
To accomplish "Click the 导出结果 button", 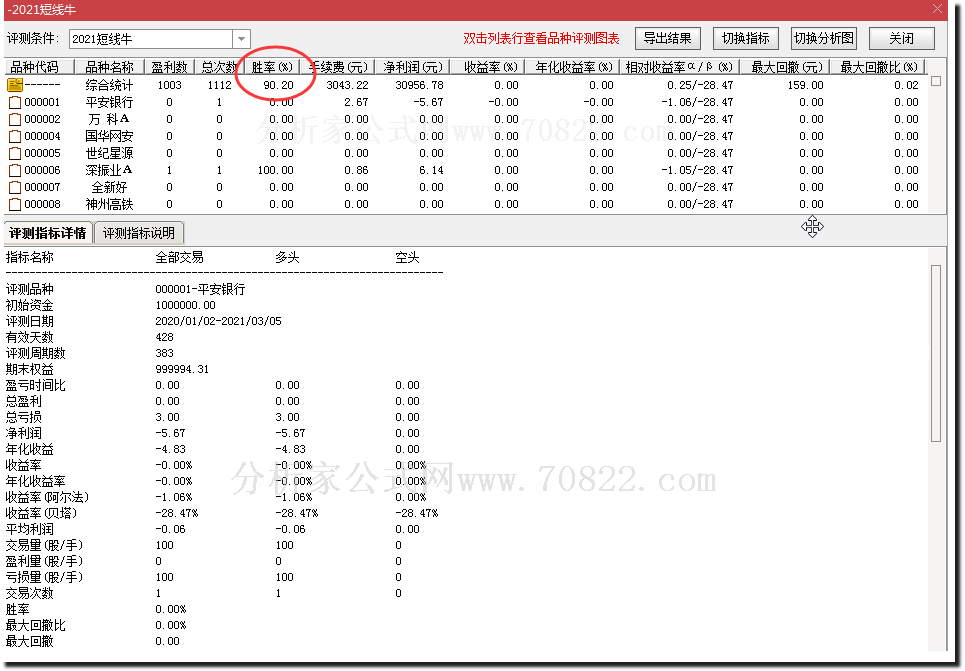I will (668, 38).
